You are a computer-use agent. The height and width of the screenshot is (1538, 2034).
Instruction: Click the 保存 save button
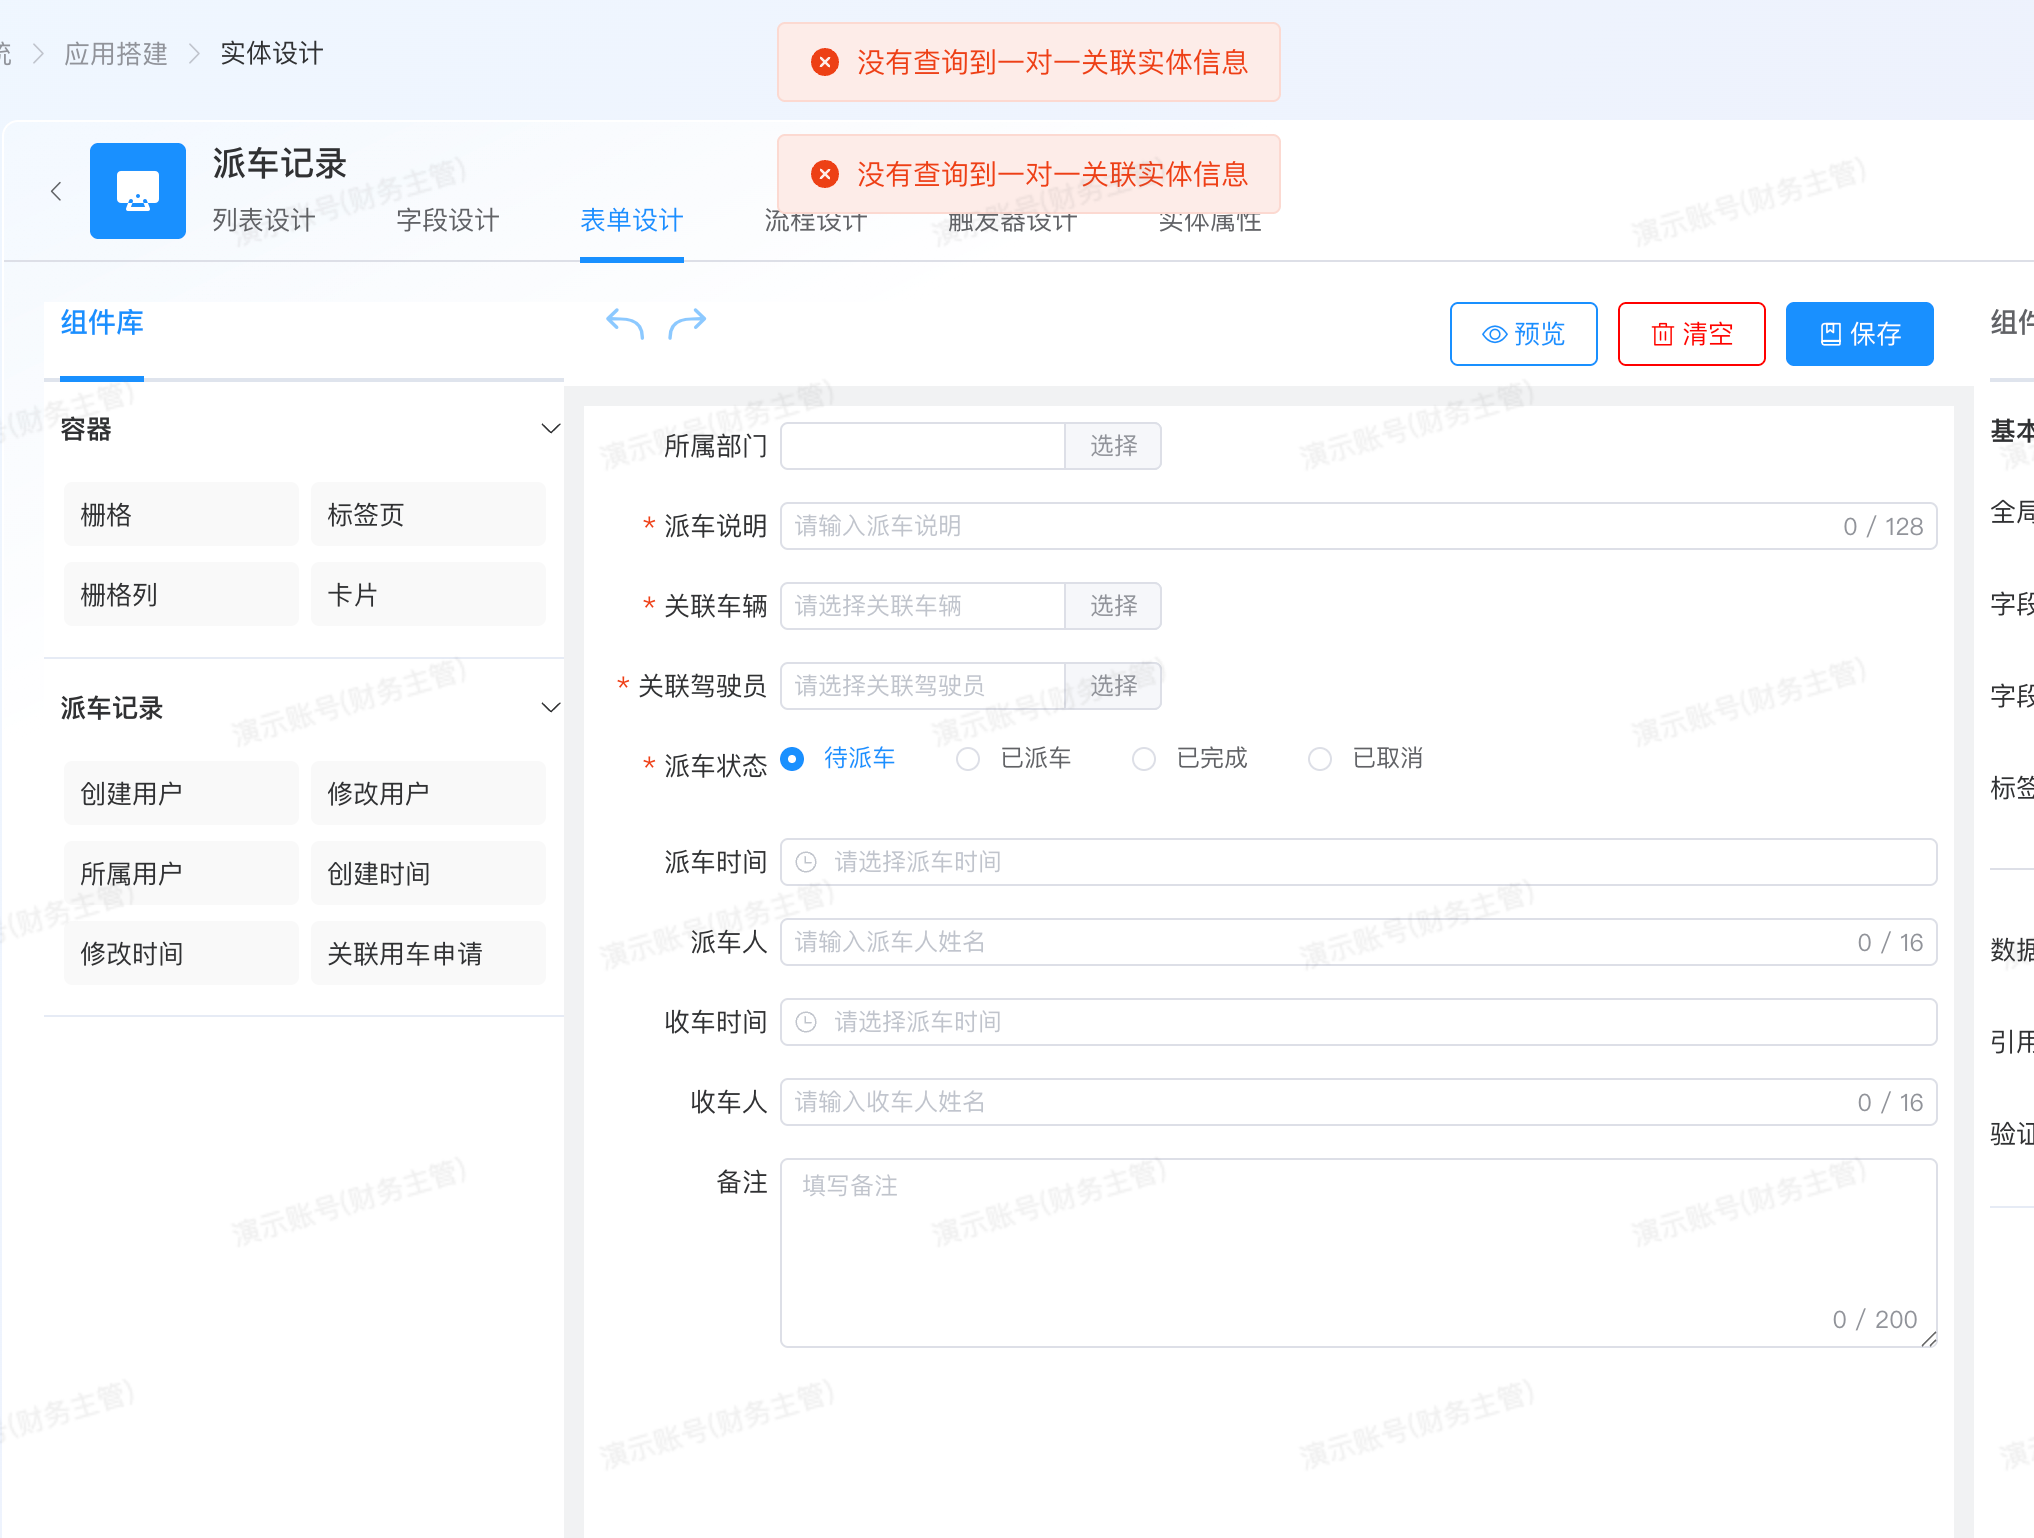pyautogui.click(x=1860, y=334)
